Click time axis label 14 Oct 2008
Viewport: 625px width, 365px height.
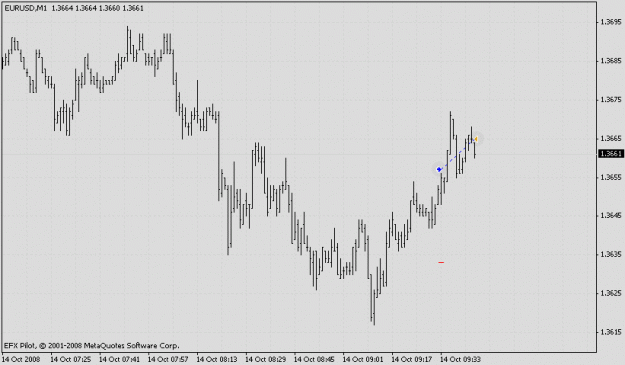click(22, 359)
